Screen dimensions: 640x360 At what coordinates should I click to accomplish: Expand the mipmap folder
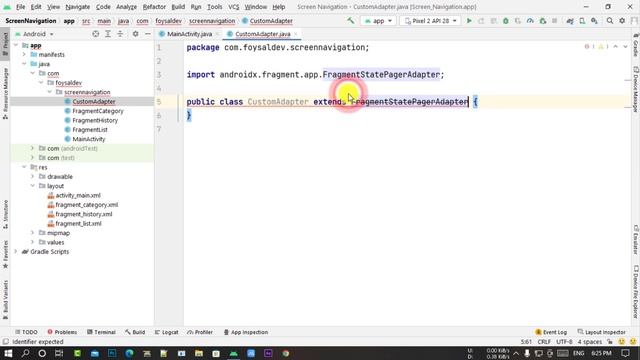click(33, 233)
